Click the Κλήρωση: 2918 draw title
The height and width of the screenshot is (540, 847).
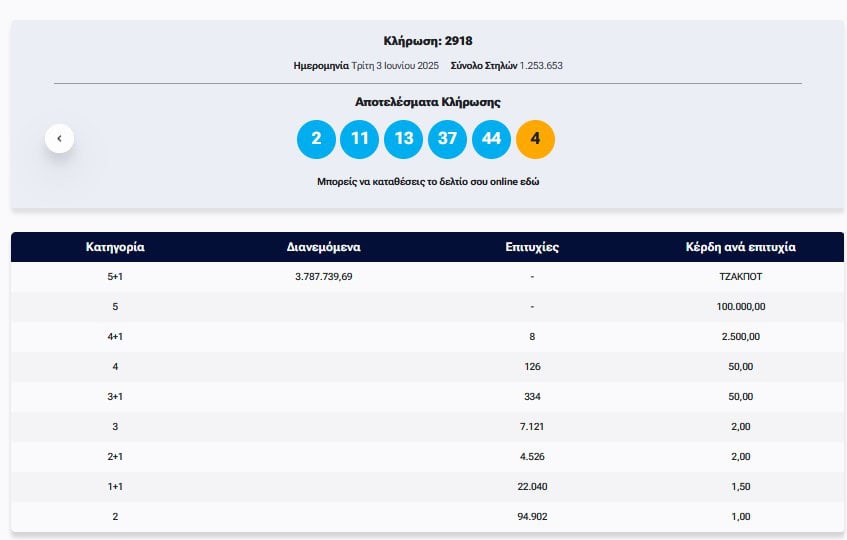pyautogui.click(x=428, y=41)
